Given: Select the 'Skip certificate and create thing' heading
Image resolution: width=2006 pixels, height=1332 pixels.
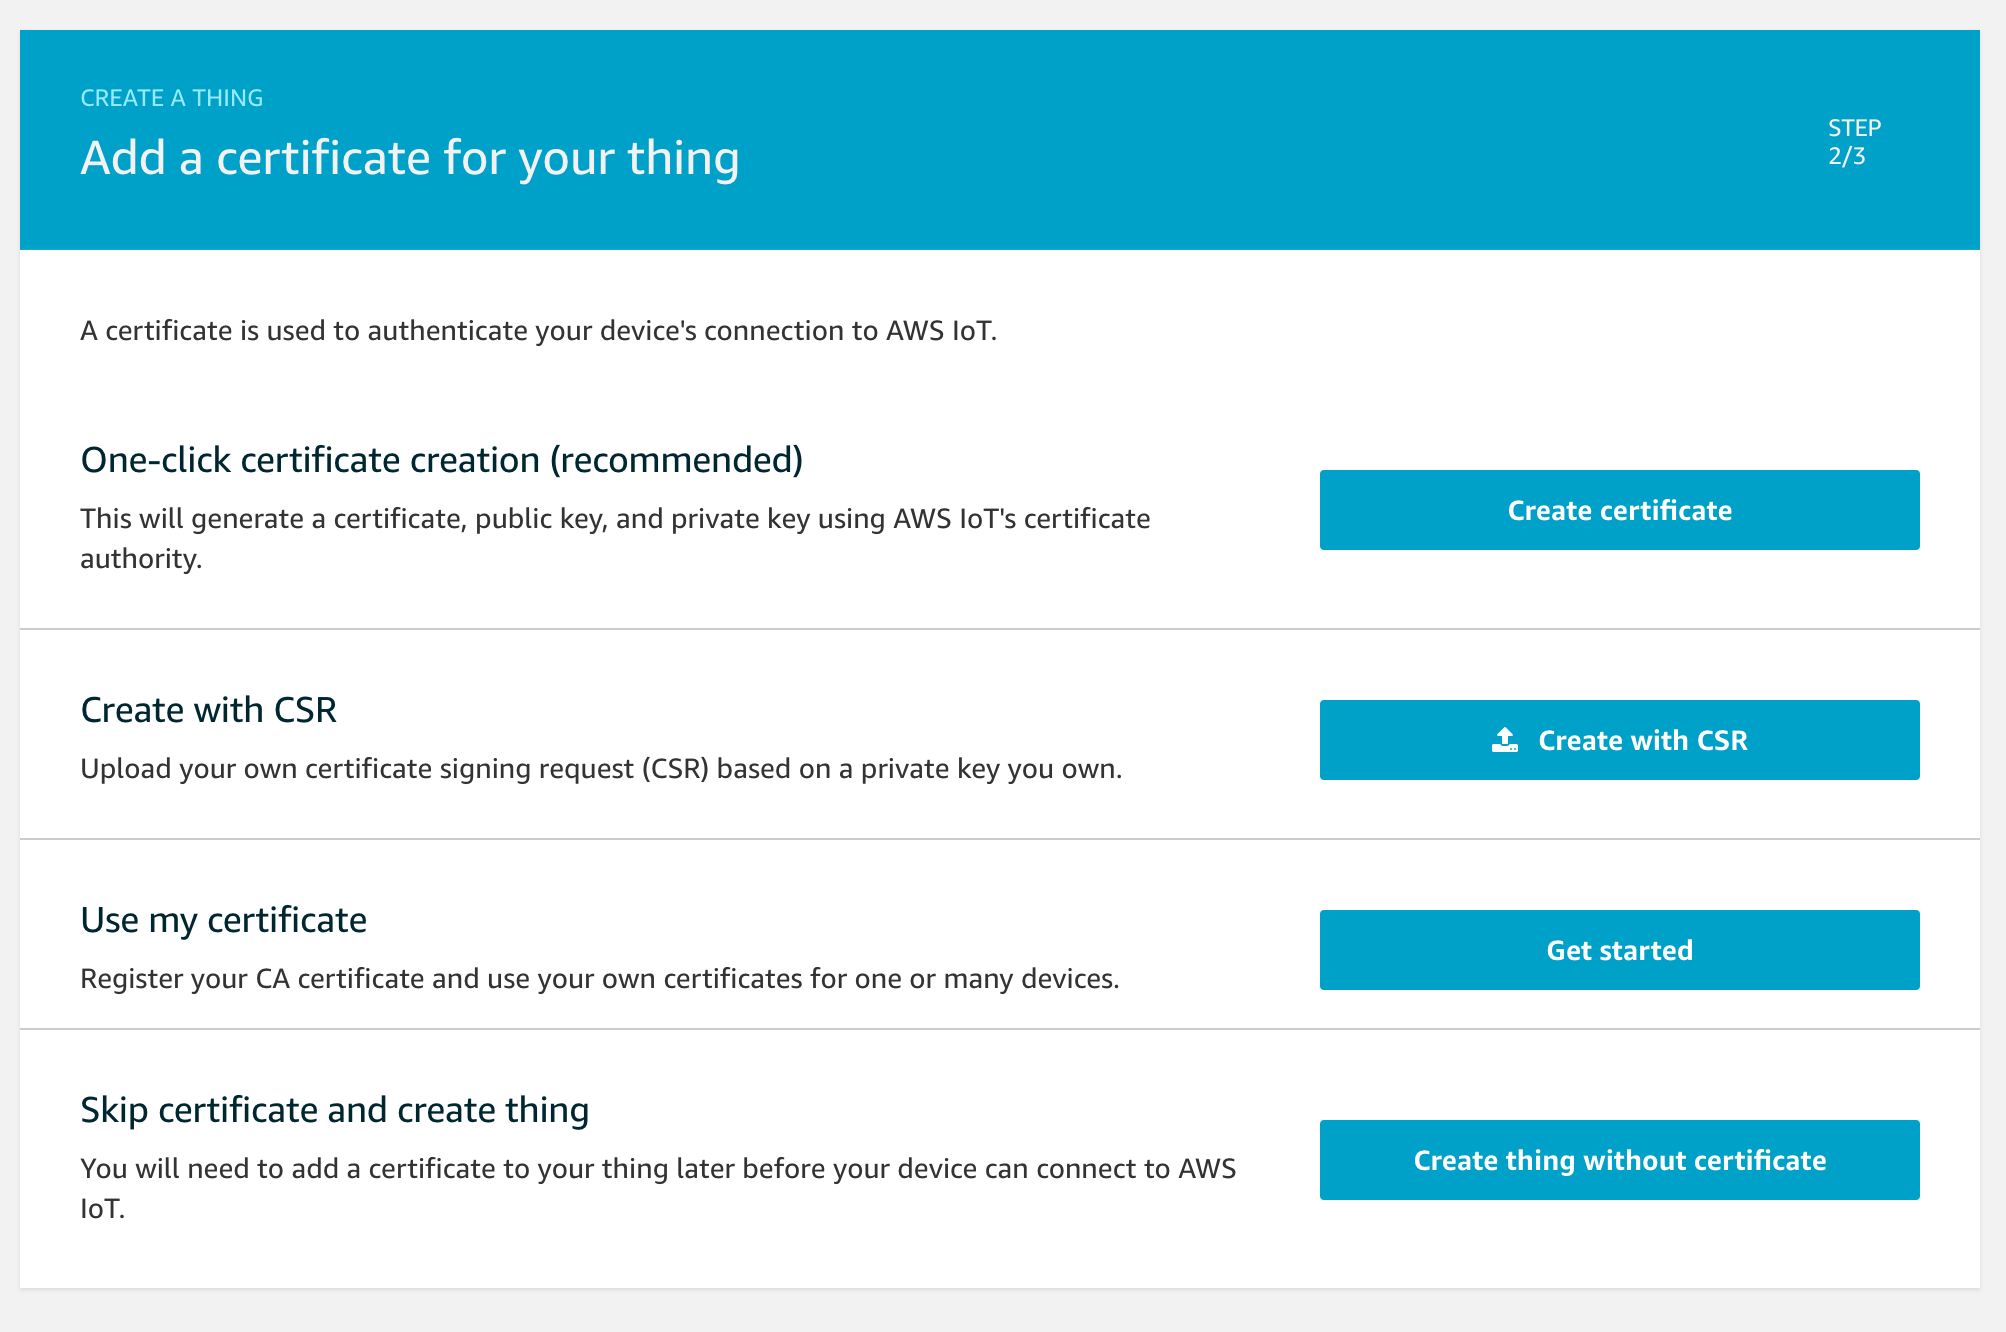Looking at the screenshot, I should pyautogui.click(x=334, y=1110).
